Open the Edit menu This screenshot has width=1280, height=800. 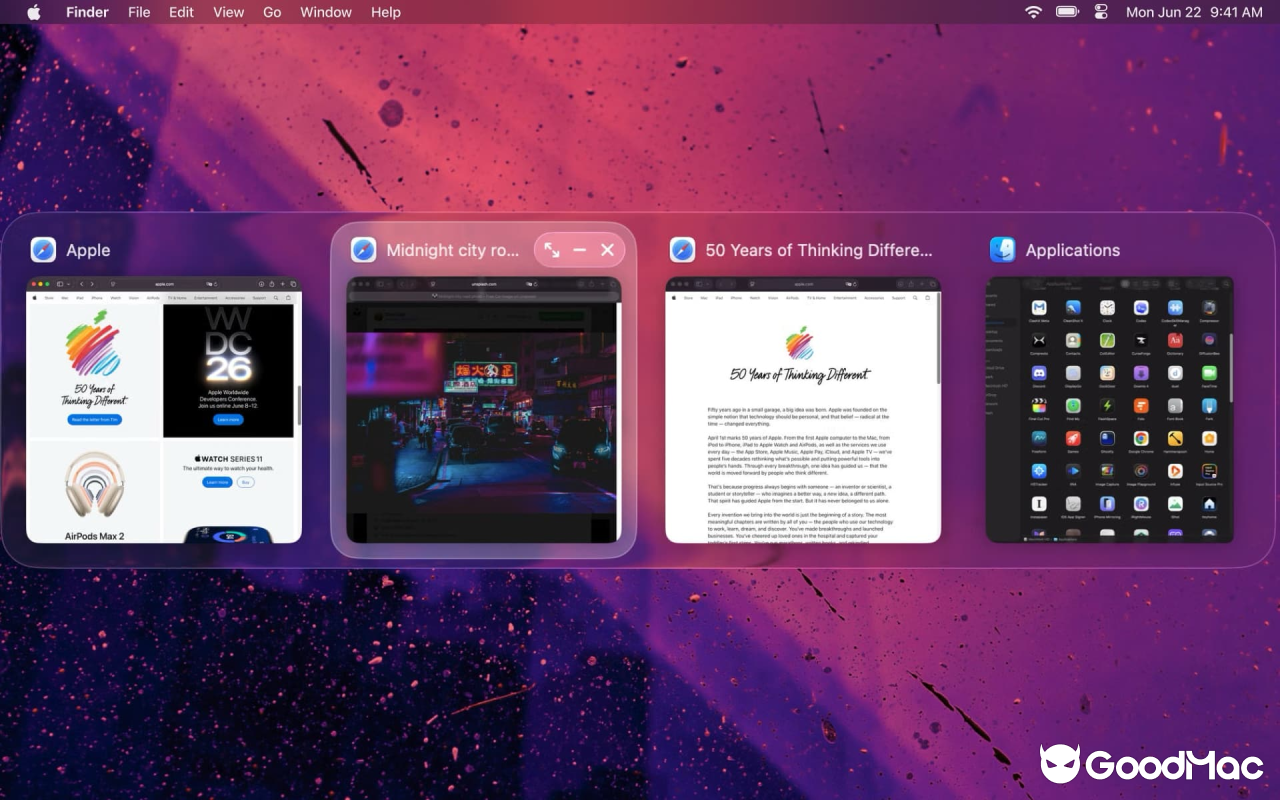[181, 12]
